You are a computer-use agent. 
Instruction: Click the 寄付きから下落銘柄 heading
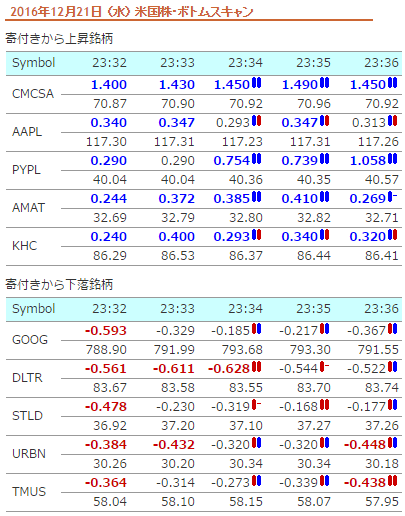tap(59, 284)
